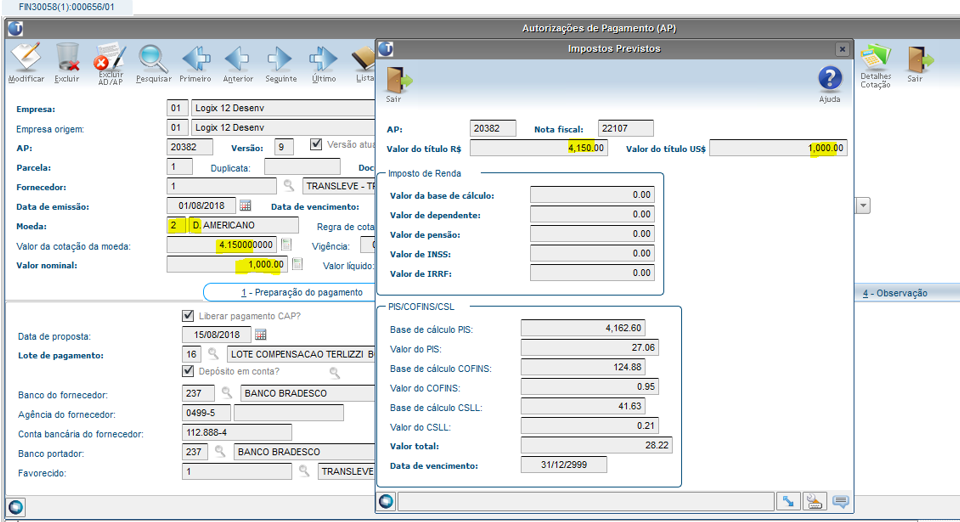Viewport: 960px width, 522px height.
Task: Open Pesquisar magnifying glass tool
Action: pyautogui.click(x=153, y=58)
